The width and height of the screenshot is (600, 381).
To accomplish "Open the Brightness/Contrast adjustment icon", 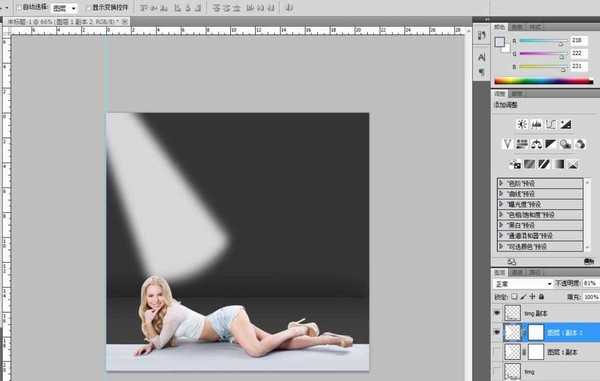I will click(522, 124).
